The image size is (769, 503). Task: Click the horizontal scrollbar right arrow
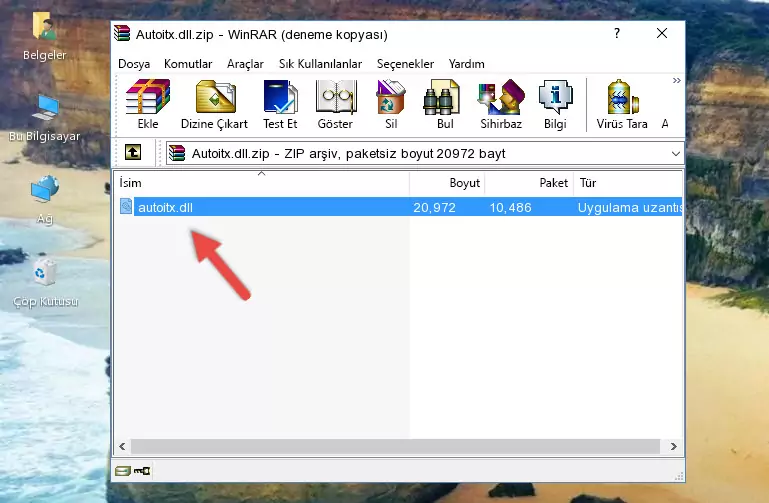pyautogui.click(x=673, y=446)
